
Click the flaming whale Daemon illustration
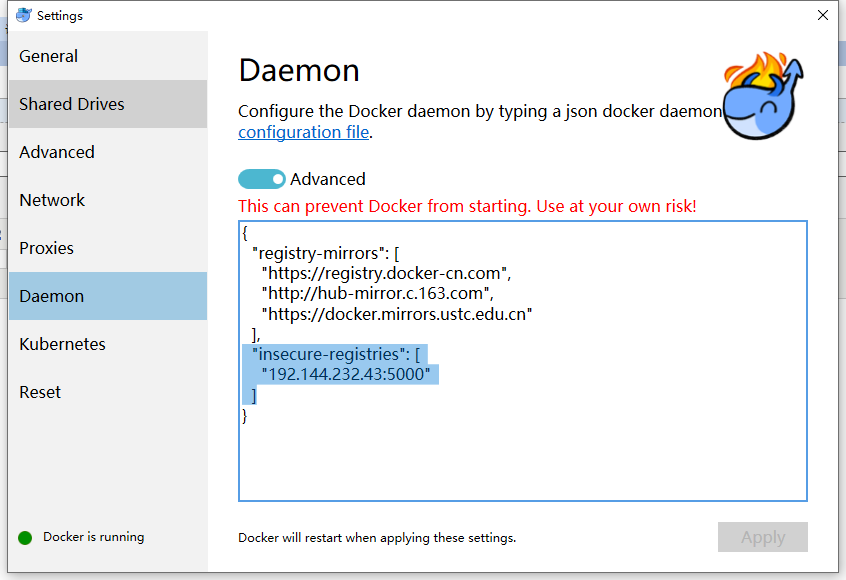coord(763,96)
